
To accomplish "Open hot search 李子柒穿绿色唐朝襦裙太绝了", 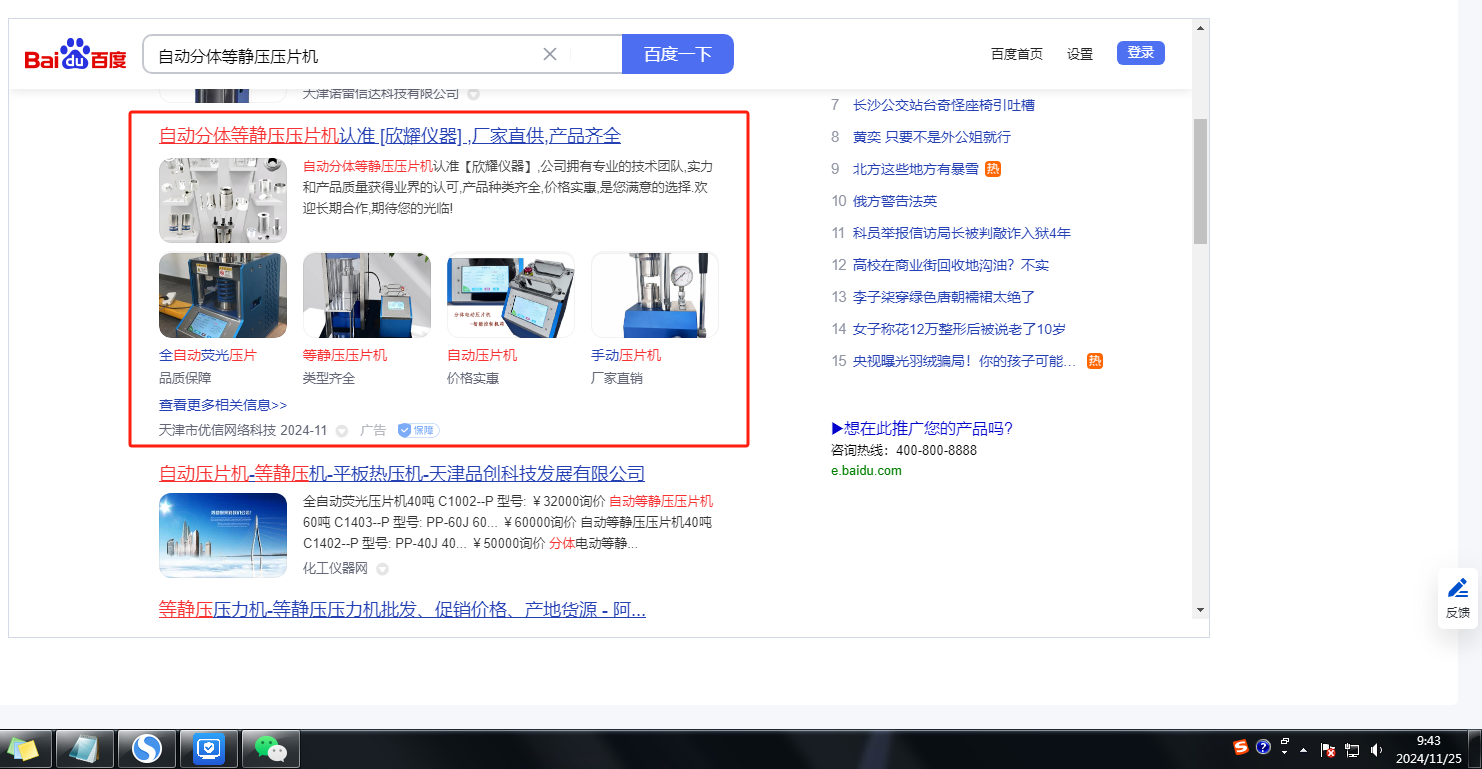I will pyautogui.click(x=944, y=297).
